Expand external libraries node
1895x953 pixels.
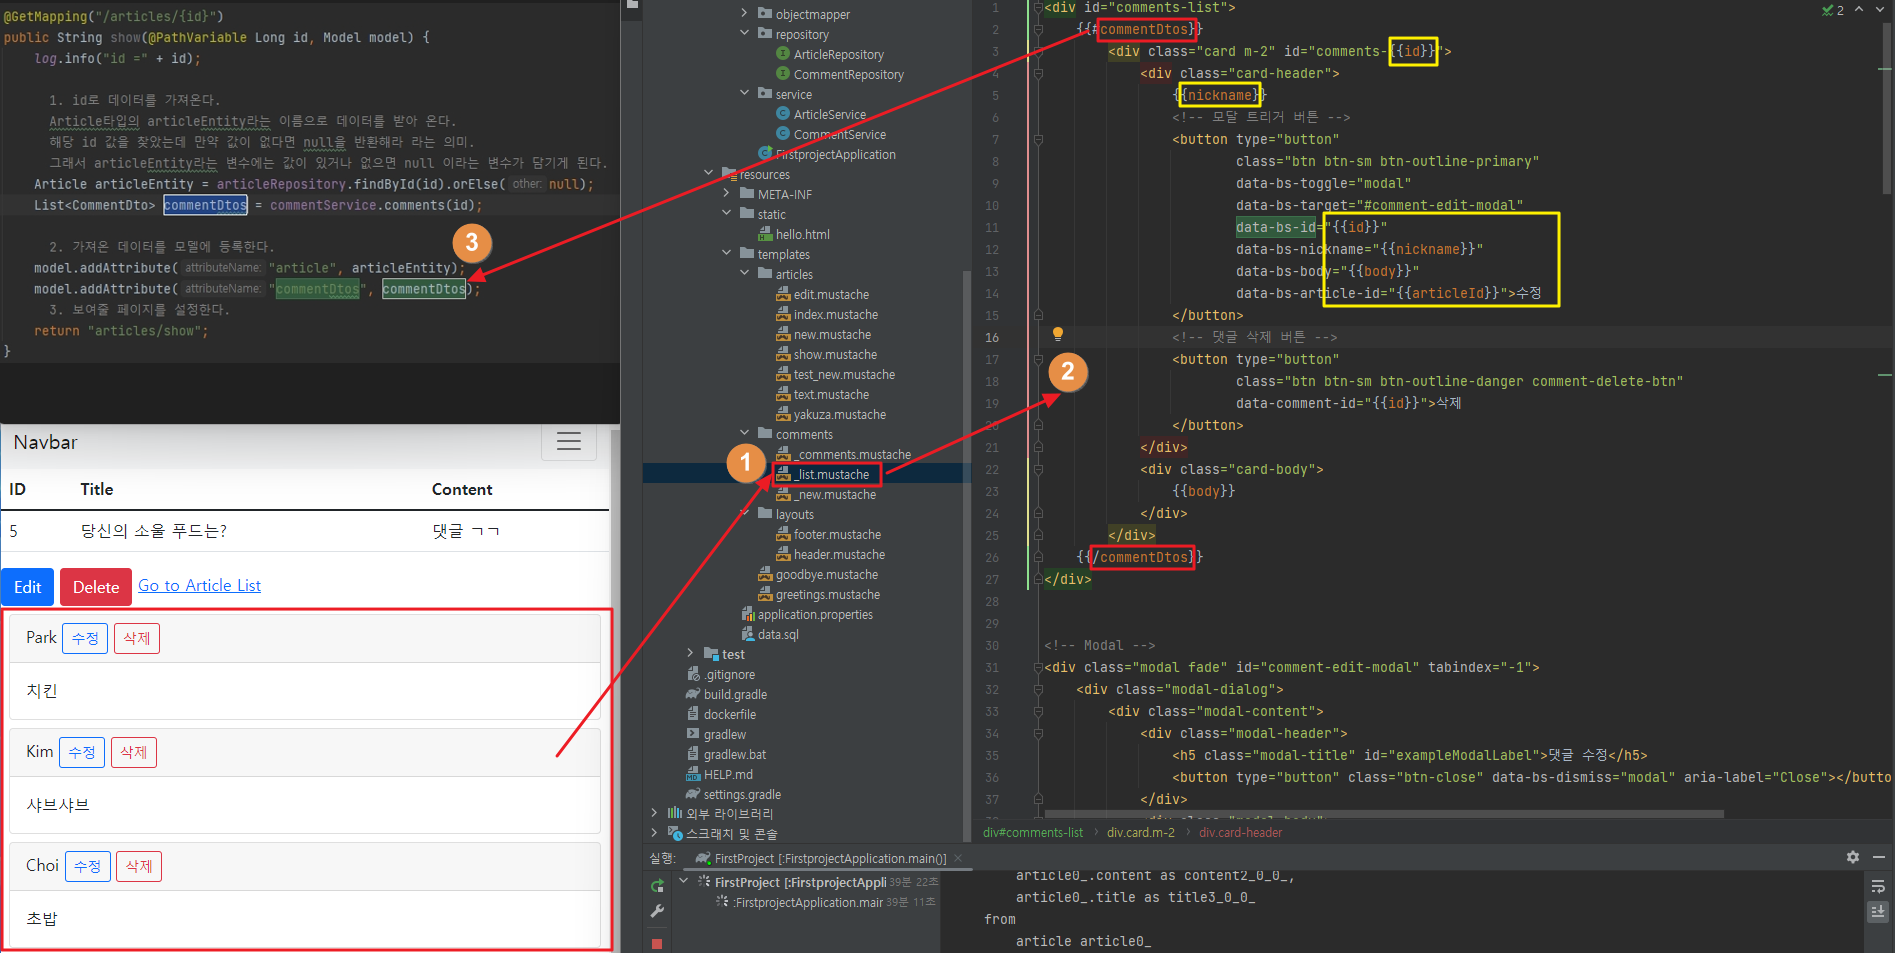tap(654, 814)
